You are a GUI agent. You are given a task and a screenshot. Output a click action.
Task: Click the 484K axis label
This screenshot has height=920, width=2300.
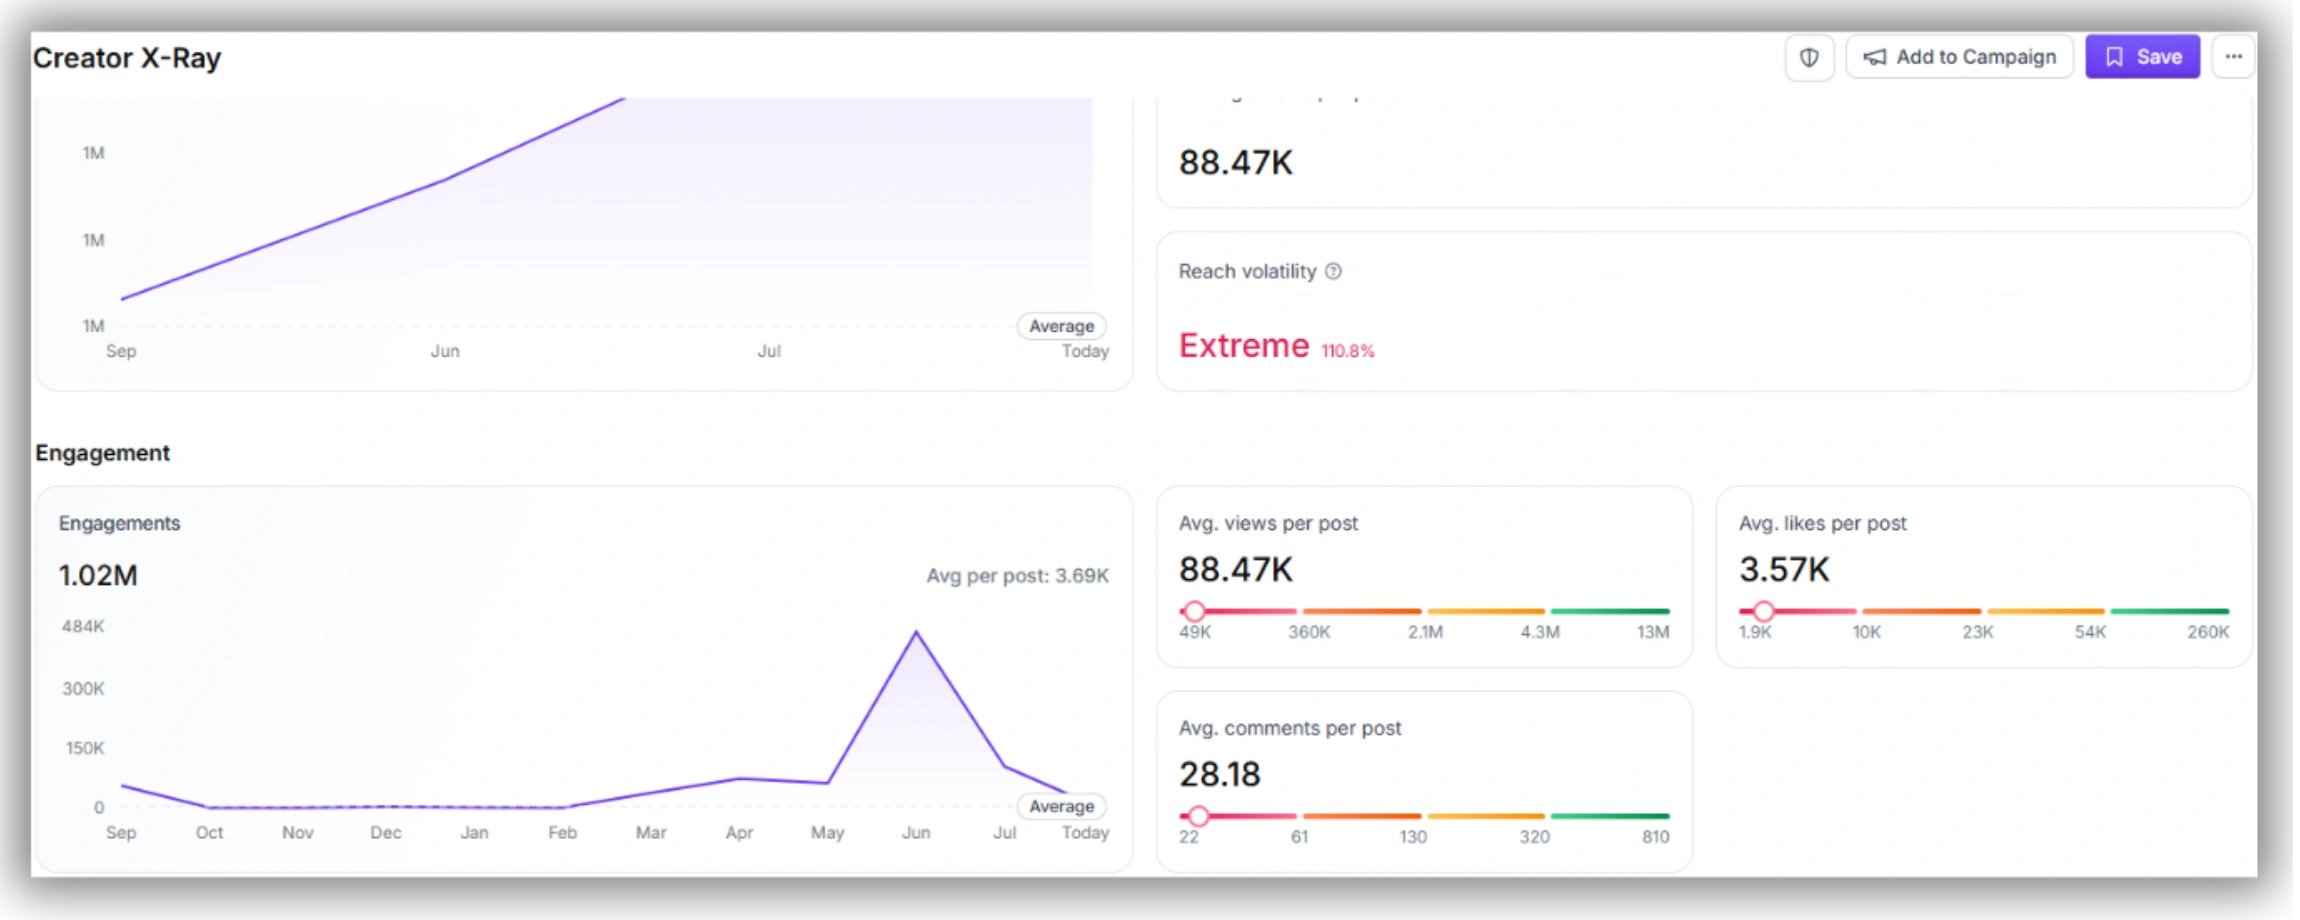83,627
